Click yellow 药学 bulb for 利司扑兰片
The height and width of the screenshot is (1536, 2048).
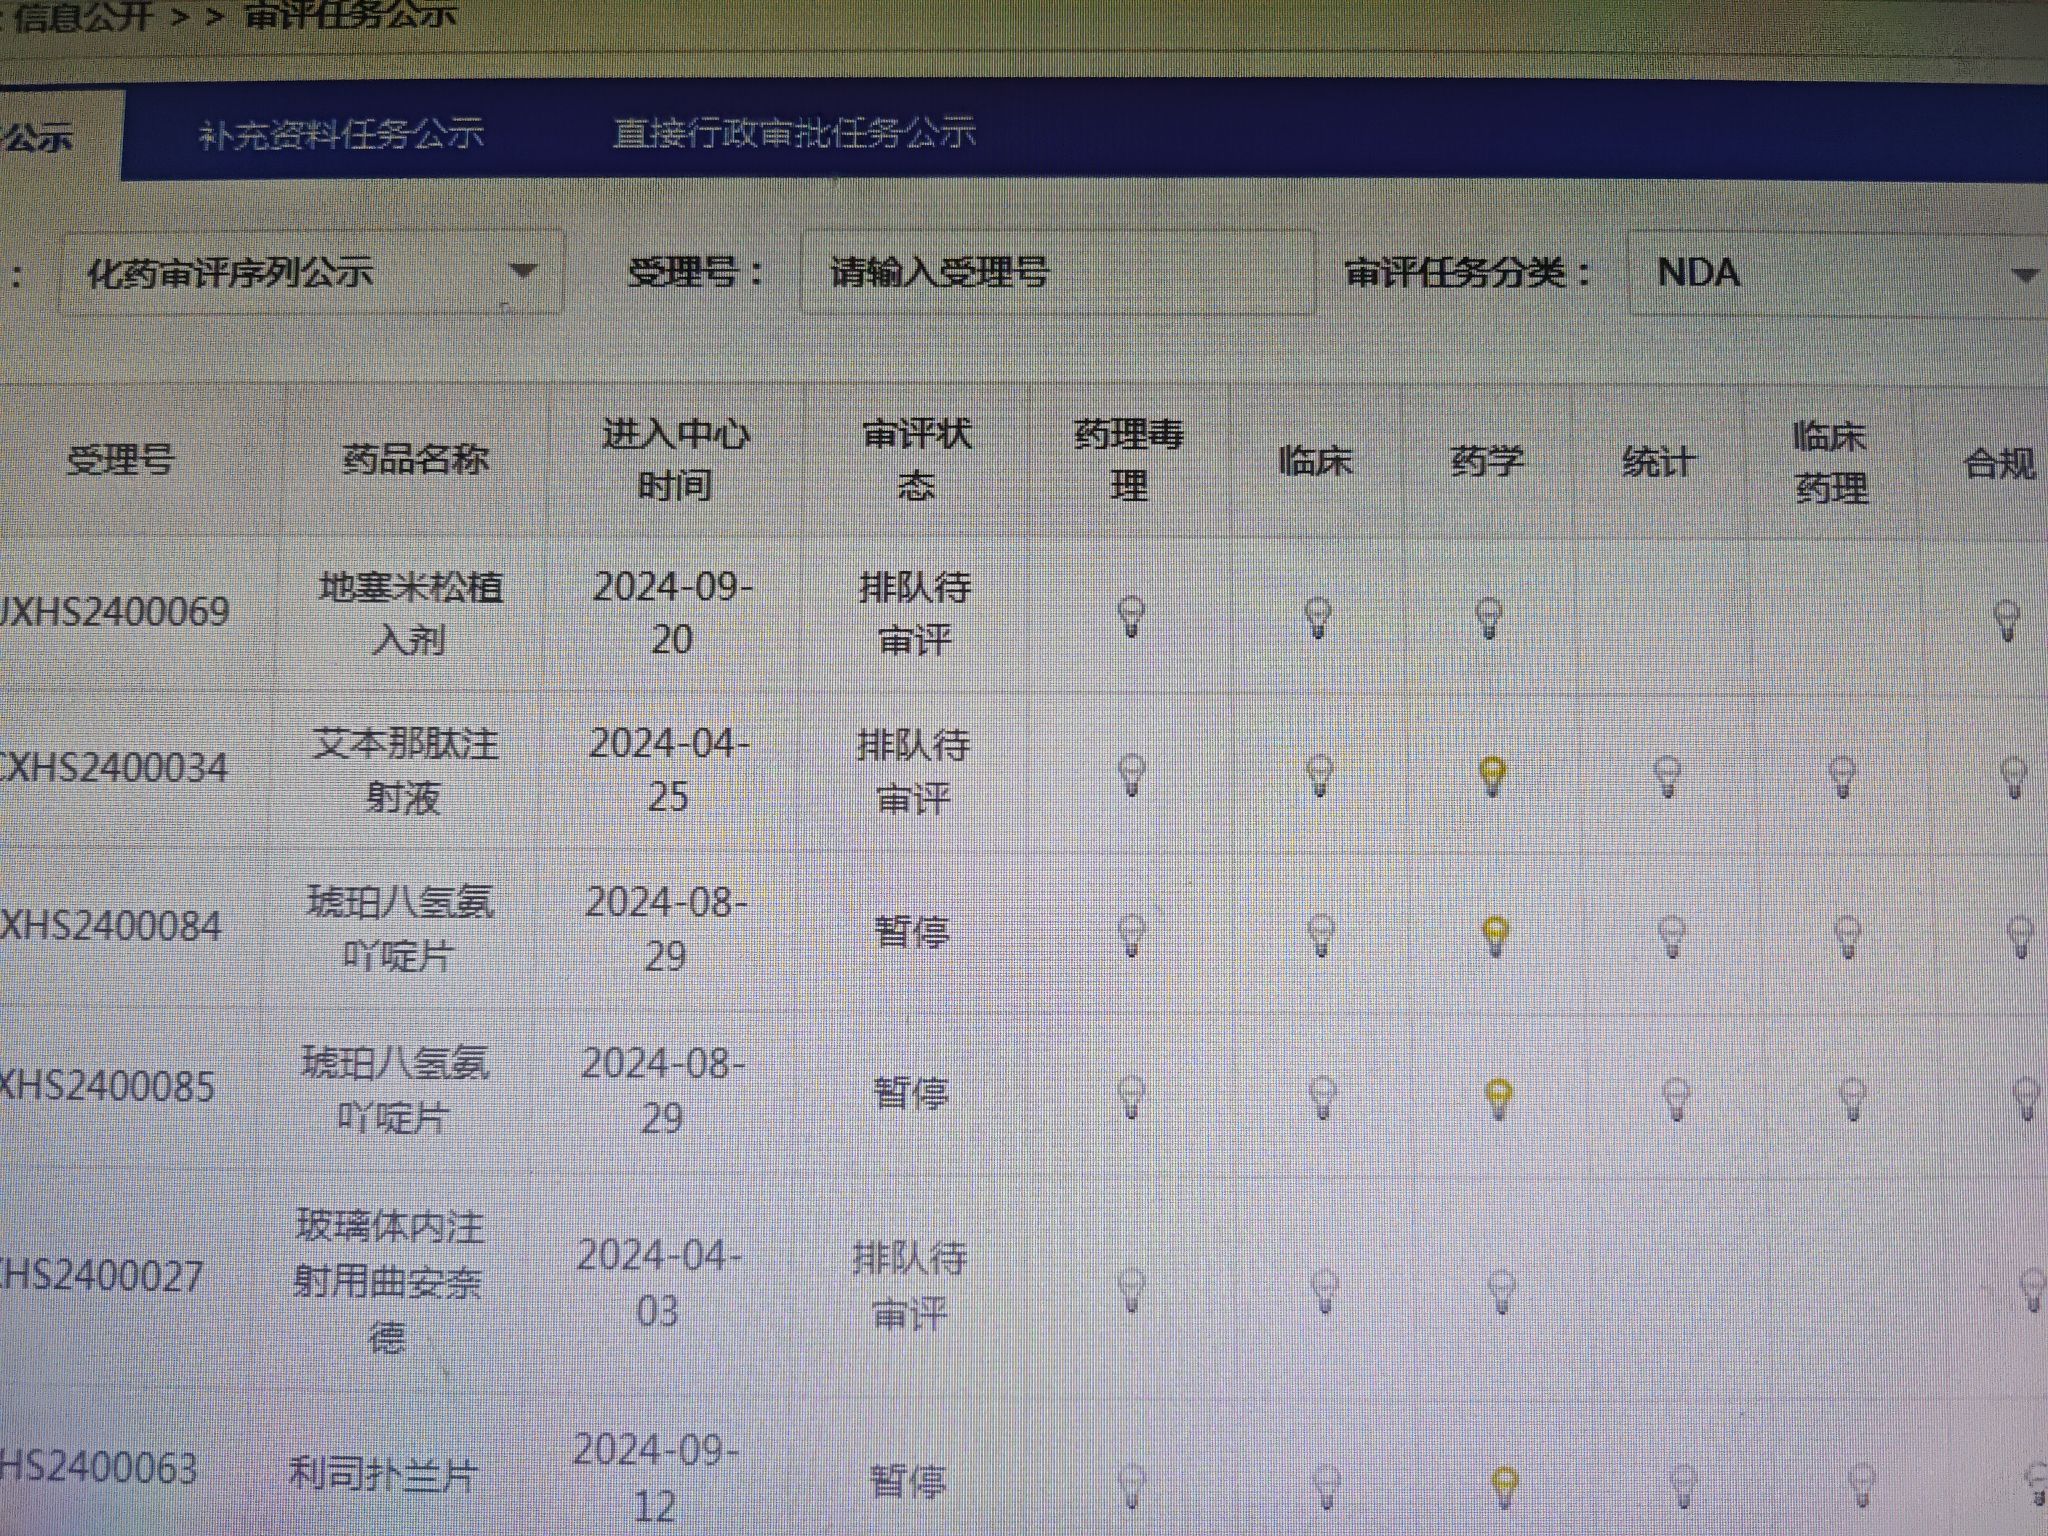click(1505, 1486)
